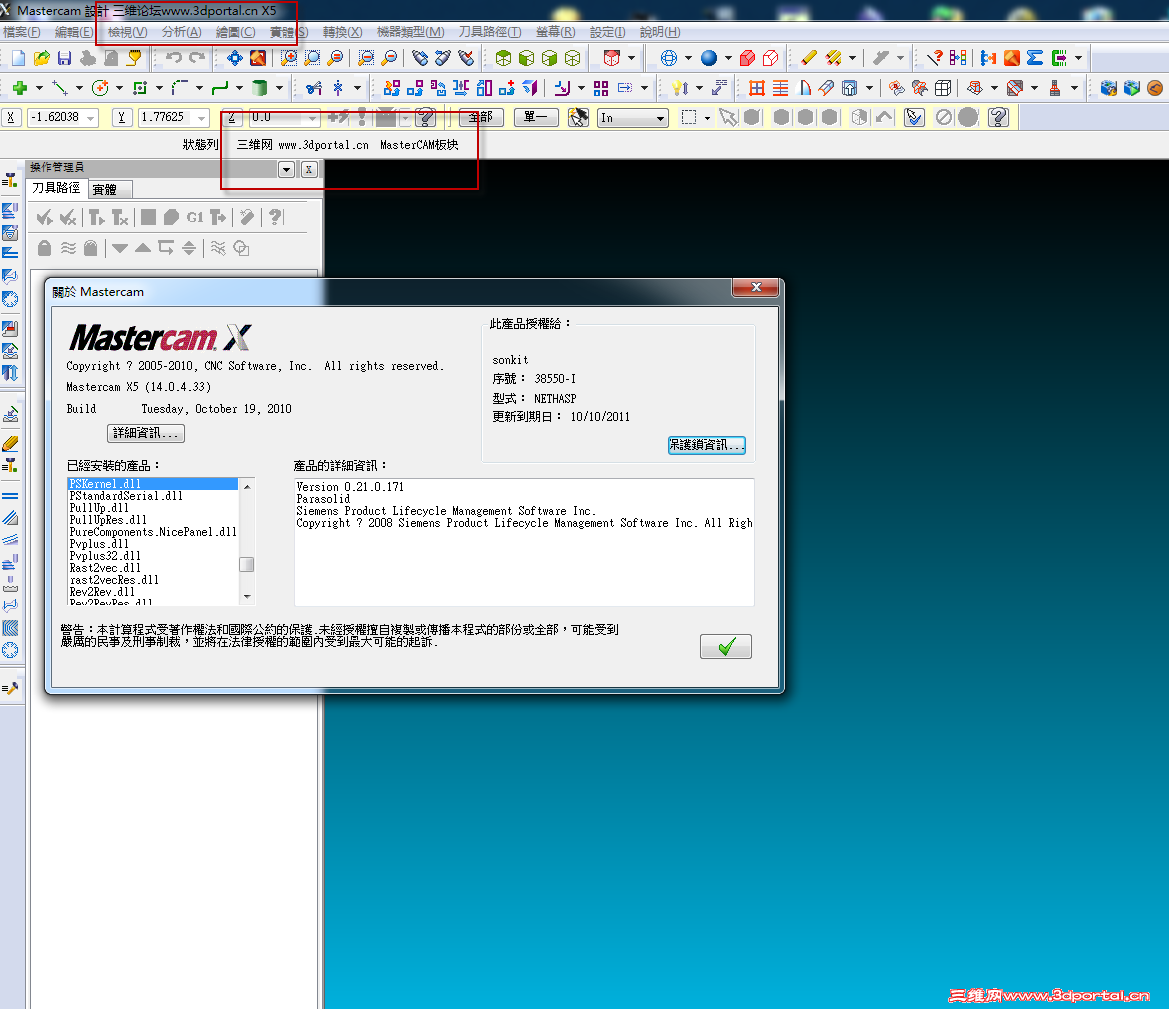This screenshot has height=1009, width=1169.
Task: Select Rast2vec.dll in installed products list
Action: click(x=105, y=568)
